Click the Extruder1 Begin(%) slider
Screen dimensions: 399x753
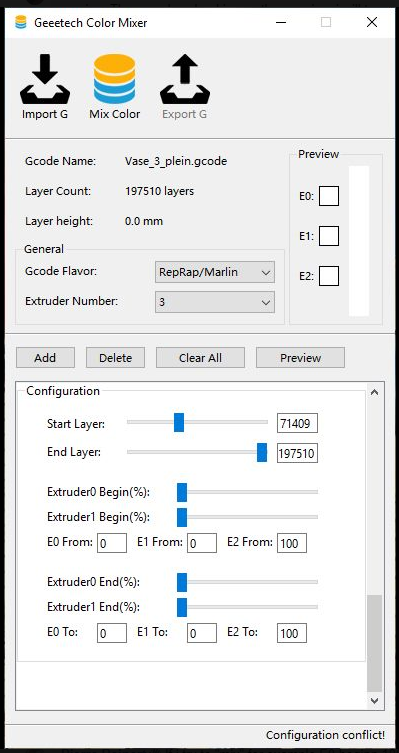[247, 517]
